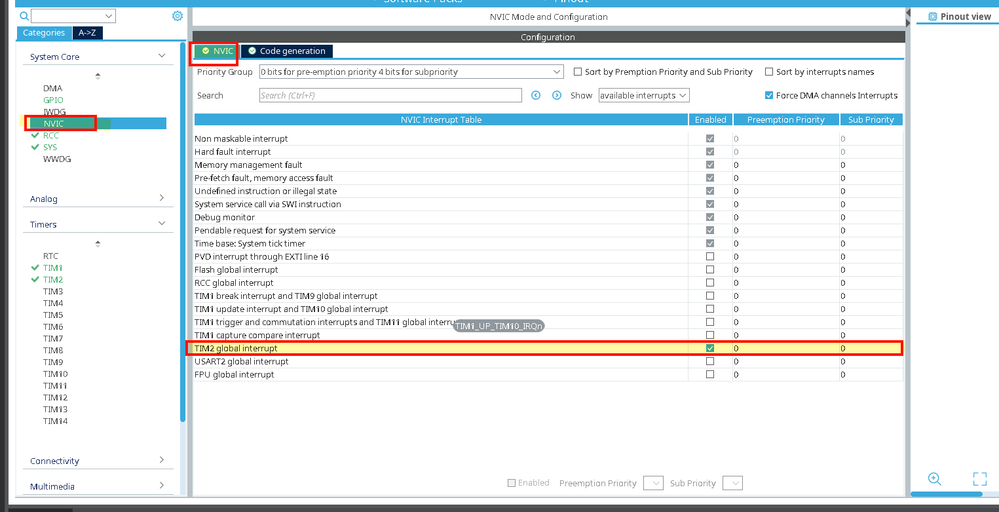Open the bottom Sub Priority dropdown
Viewport: 999px width, 512px height.
[733, 483]
